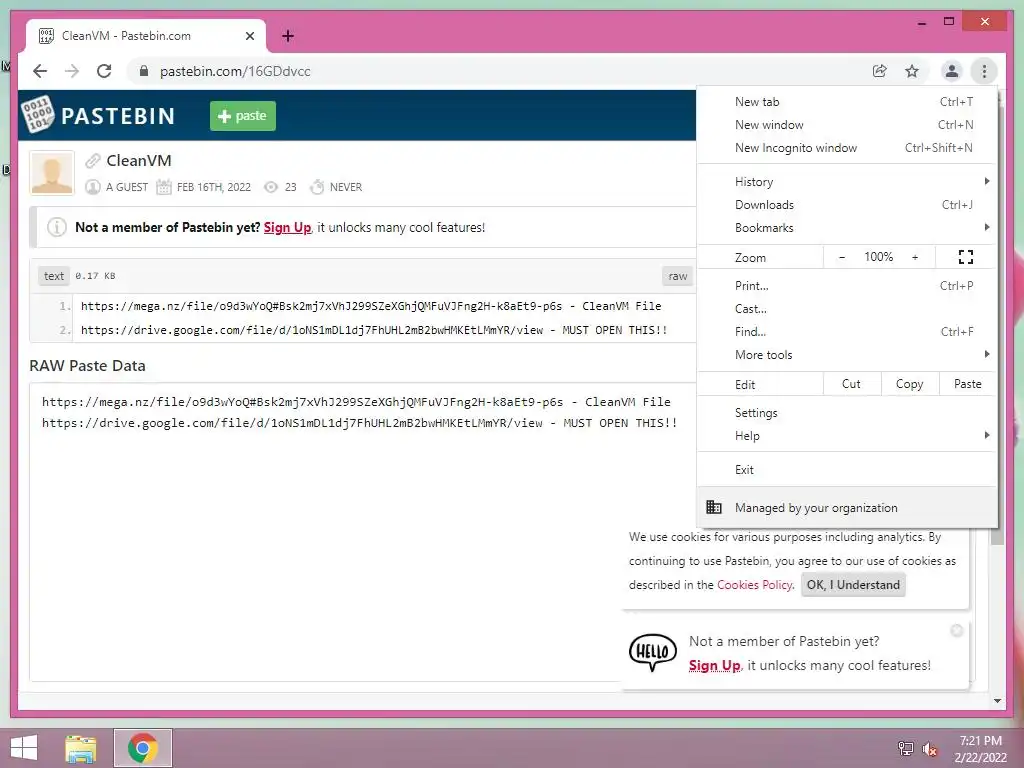Choose Cast... from the menu
The width and height of the screenshot is (1024, 768).
(x=847, y=309)
